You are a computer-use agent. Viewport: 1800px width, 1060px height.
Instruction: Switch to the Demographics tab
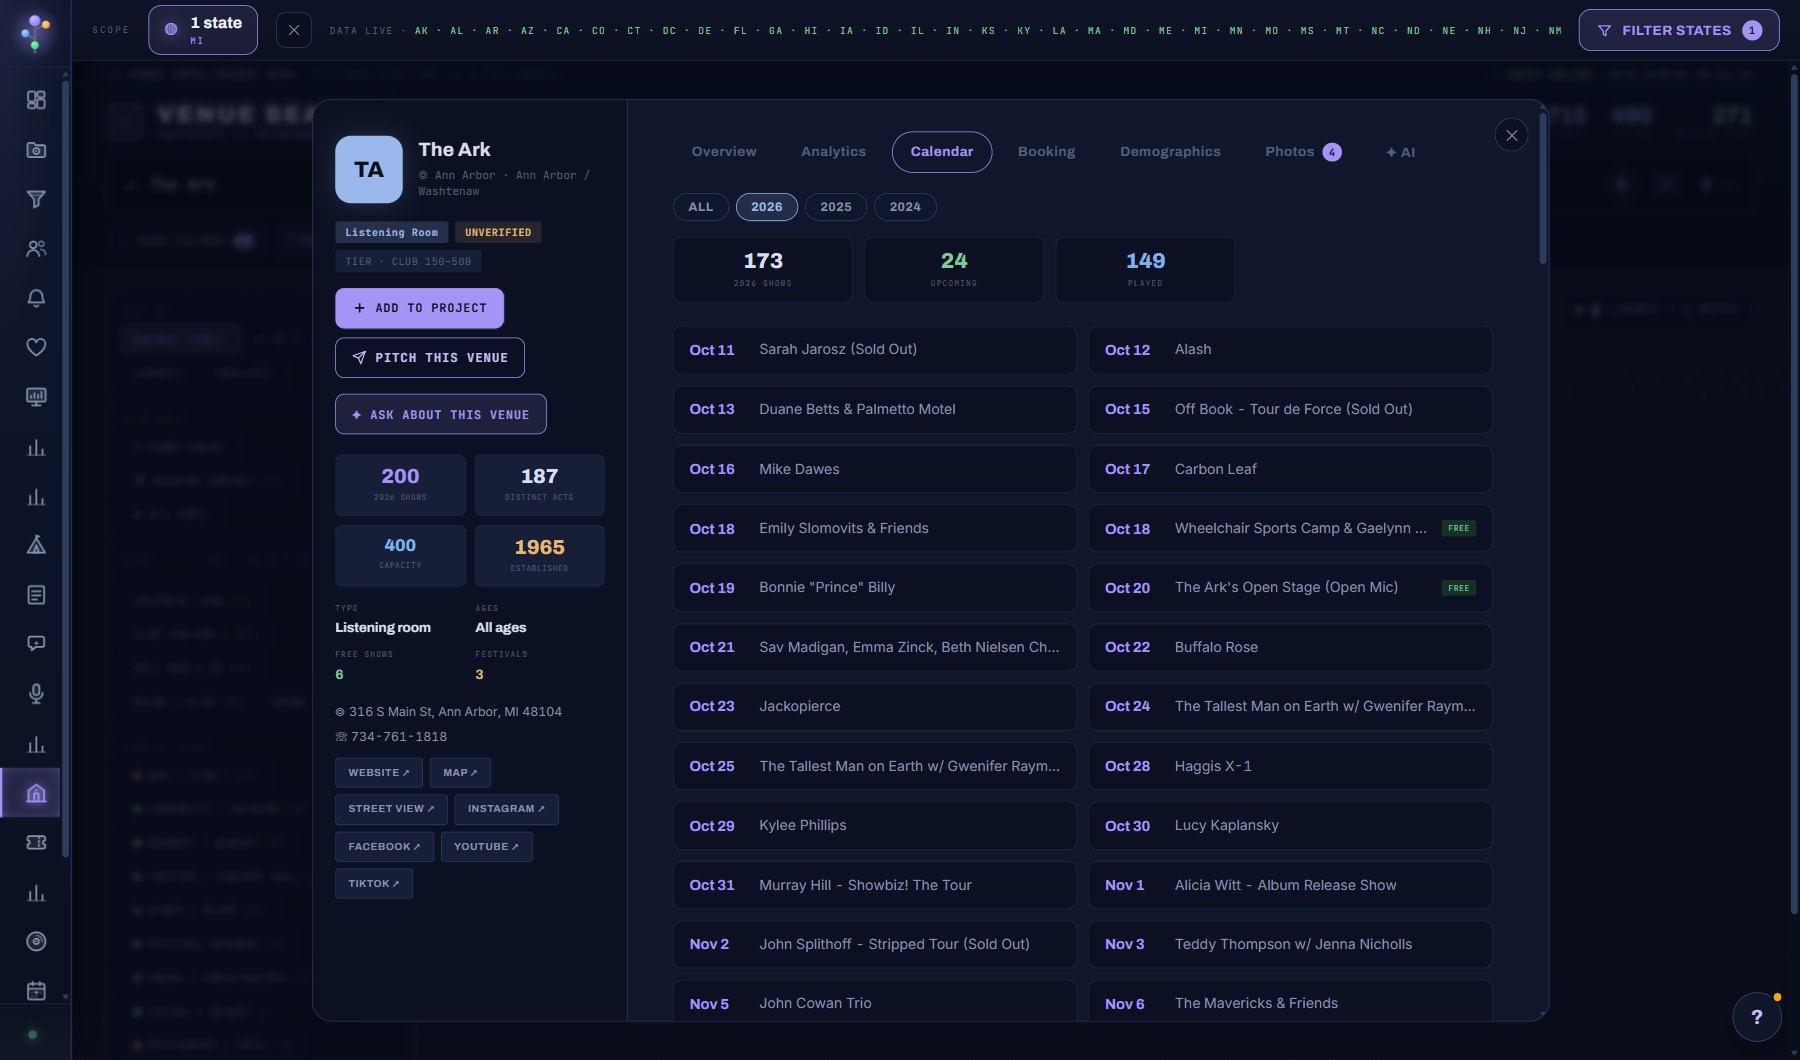click(x=1170, y=152)
